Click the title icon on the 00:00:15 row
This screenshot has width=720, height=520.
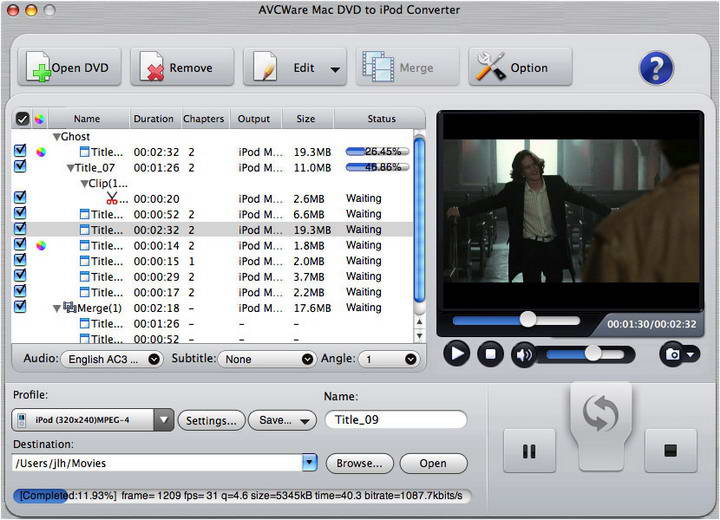point(84,261)
